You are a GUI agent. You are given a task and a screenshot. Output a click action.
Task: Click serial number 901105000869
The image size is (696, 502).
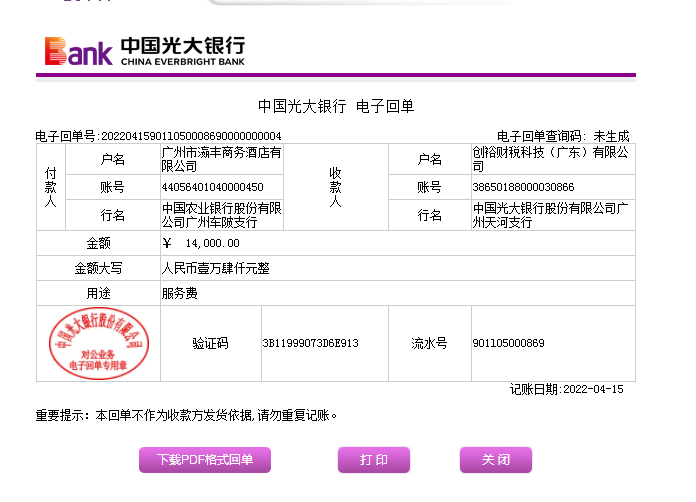pos(508,343)
